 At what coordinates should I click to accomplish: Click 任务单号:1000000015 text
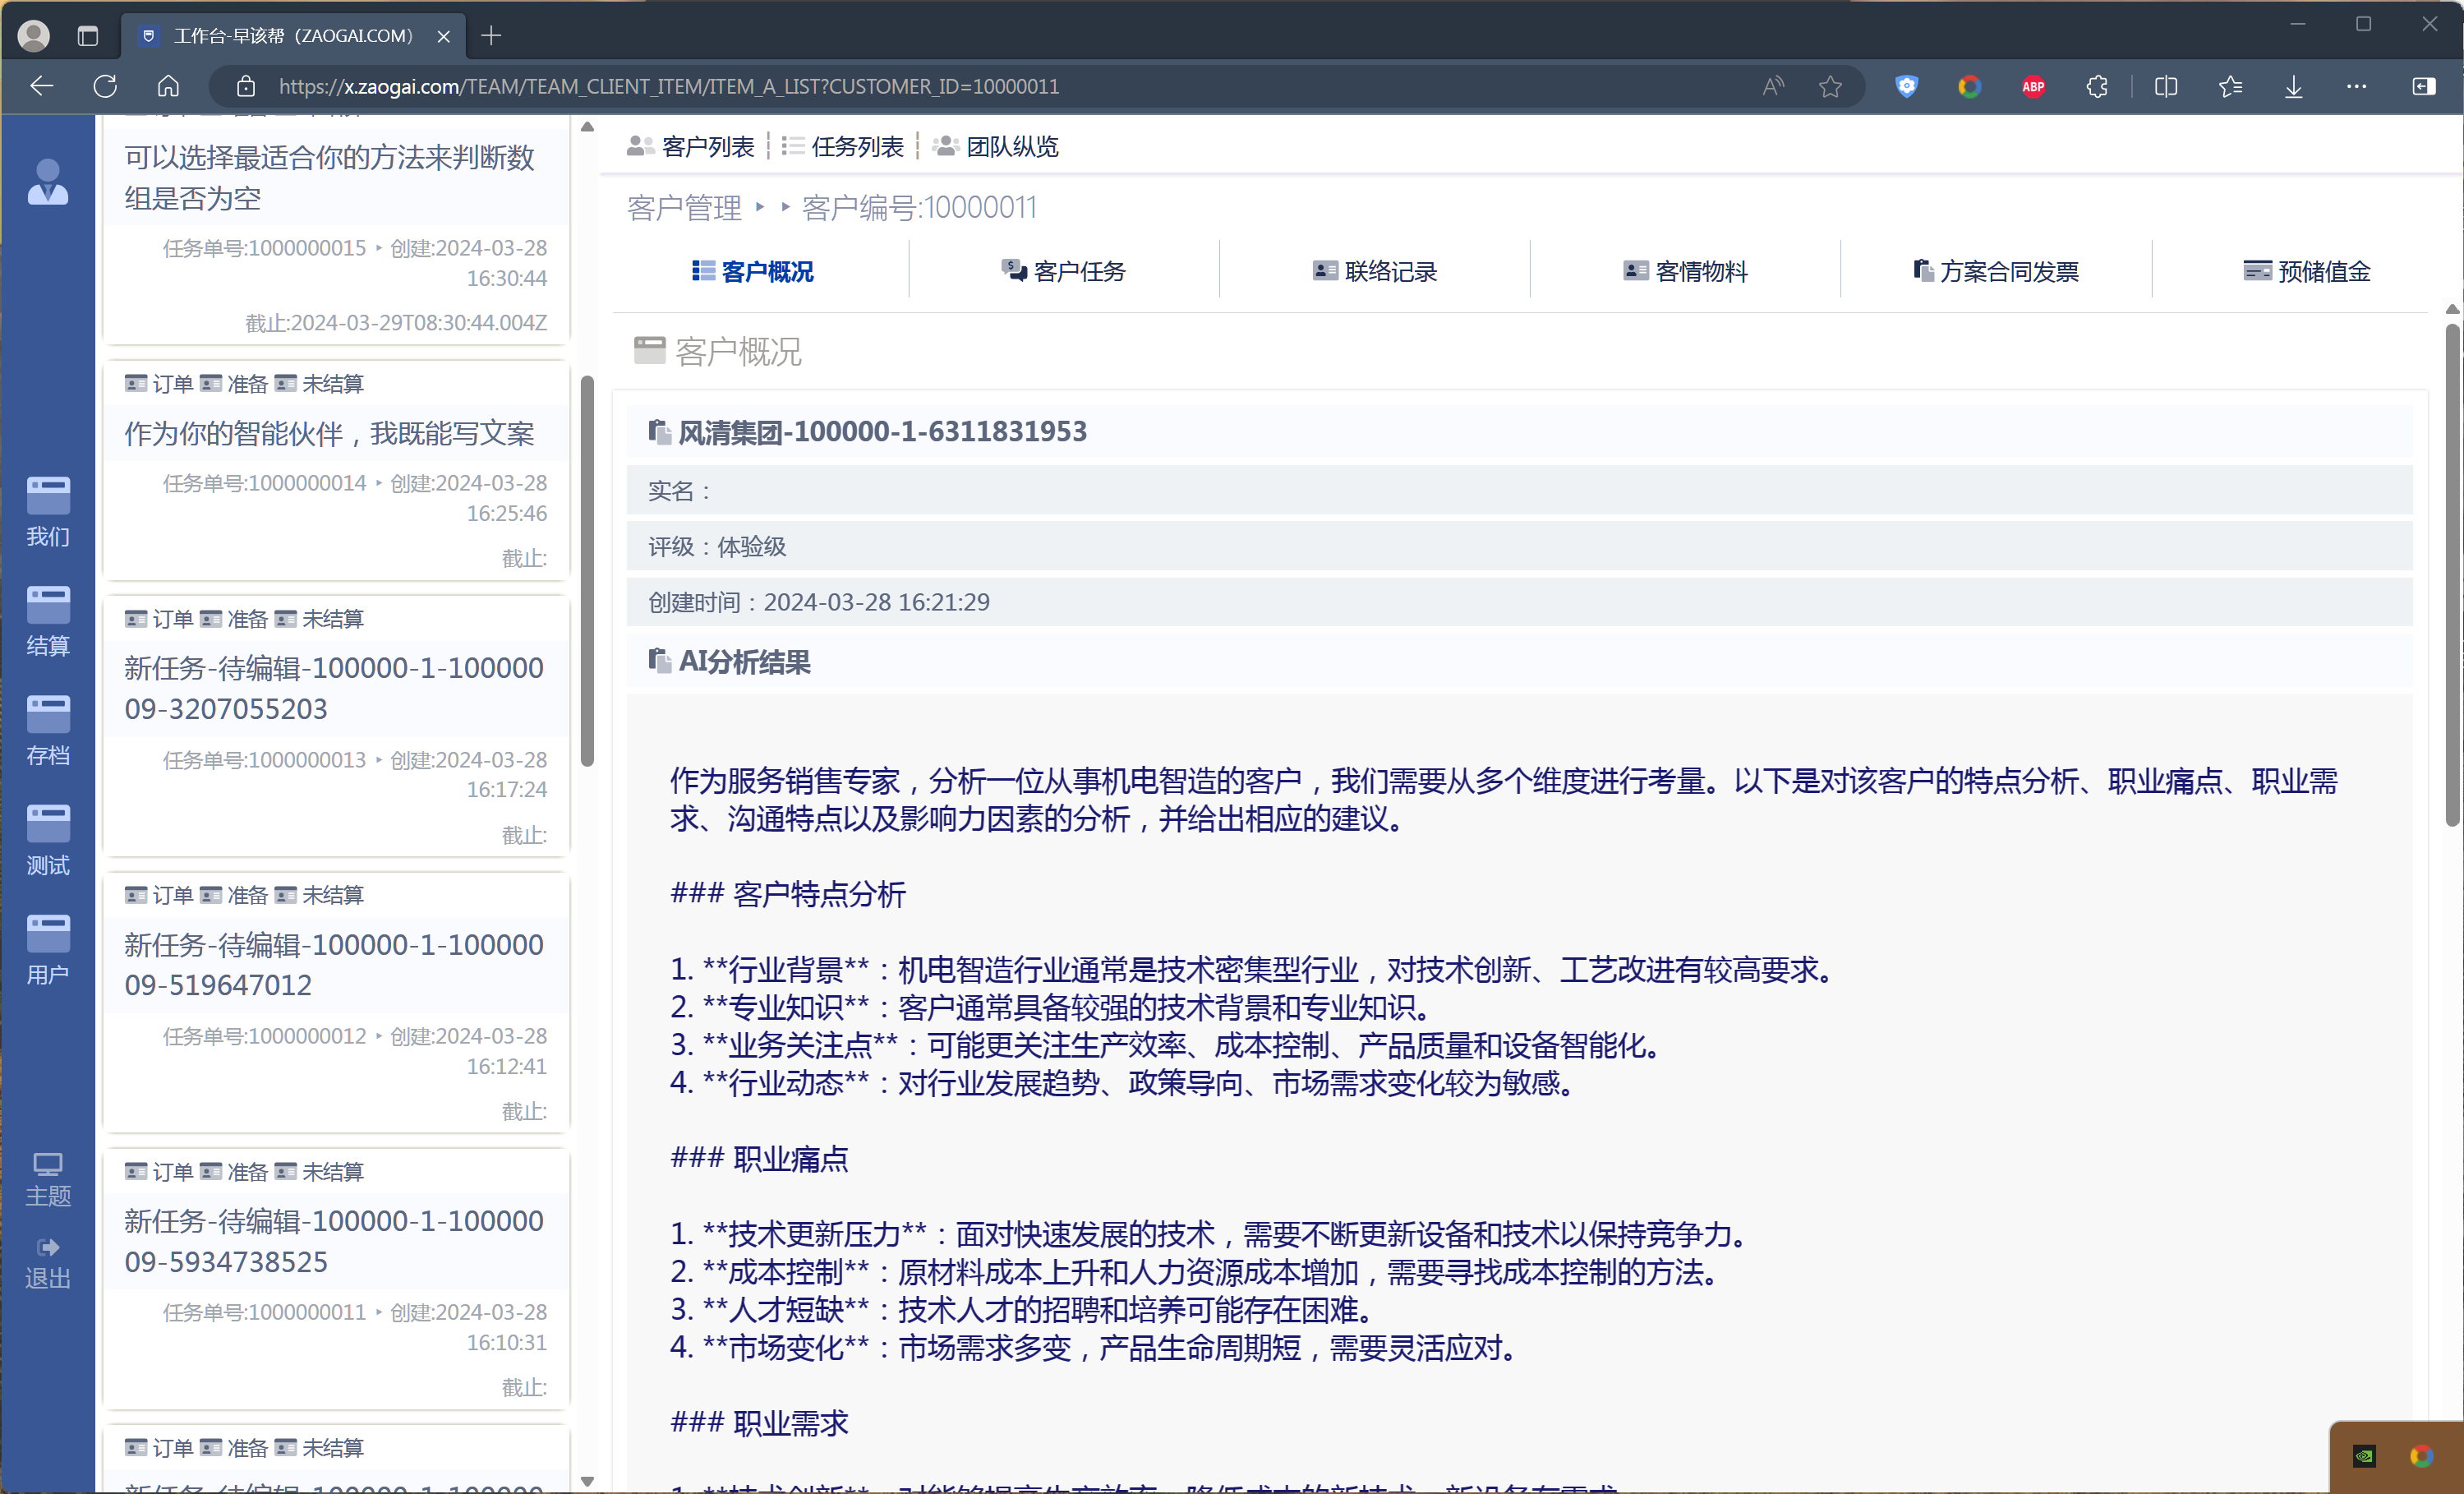click(264, 248)
